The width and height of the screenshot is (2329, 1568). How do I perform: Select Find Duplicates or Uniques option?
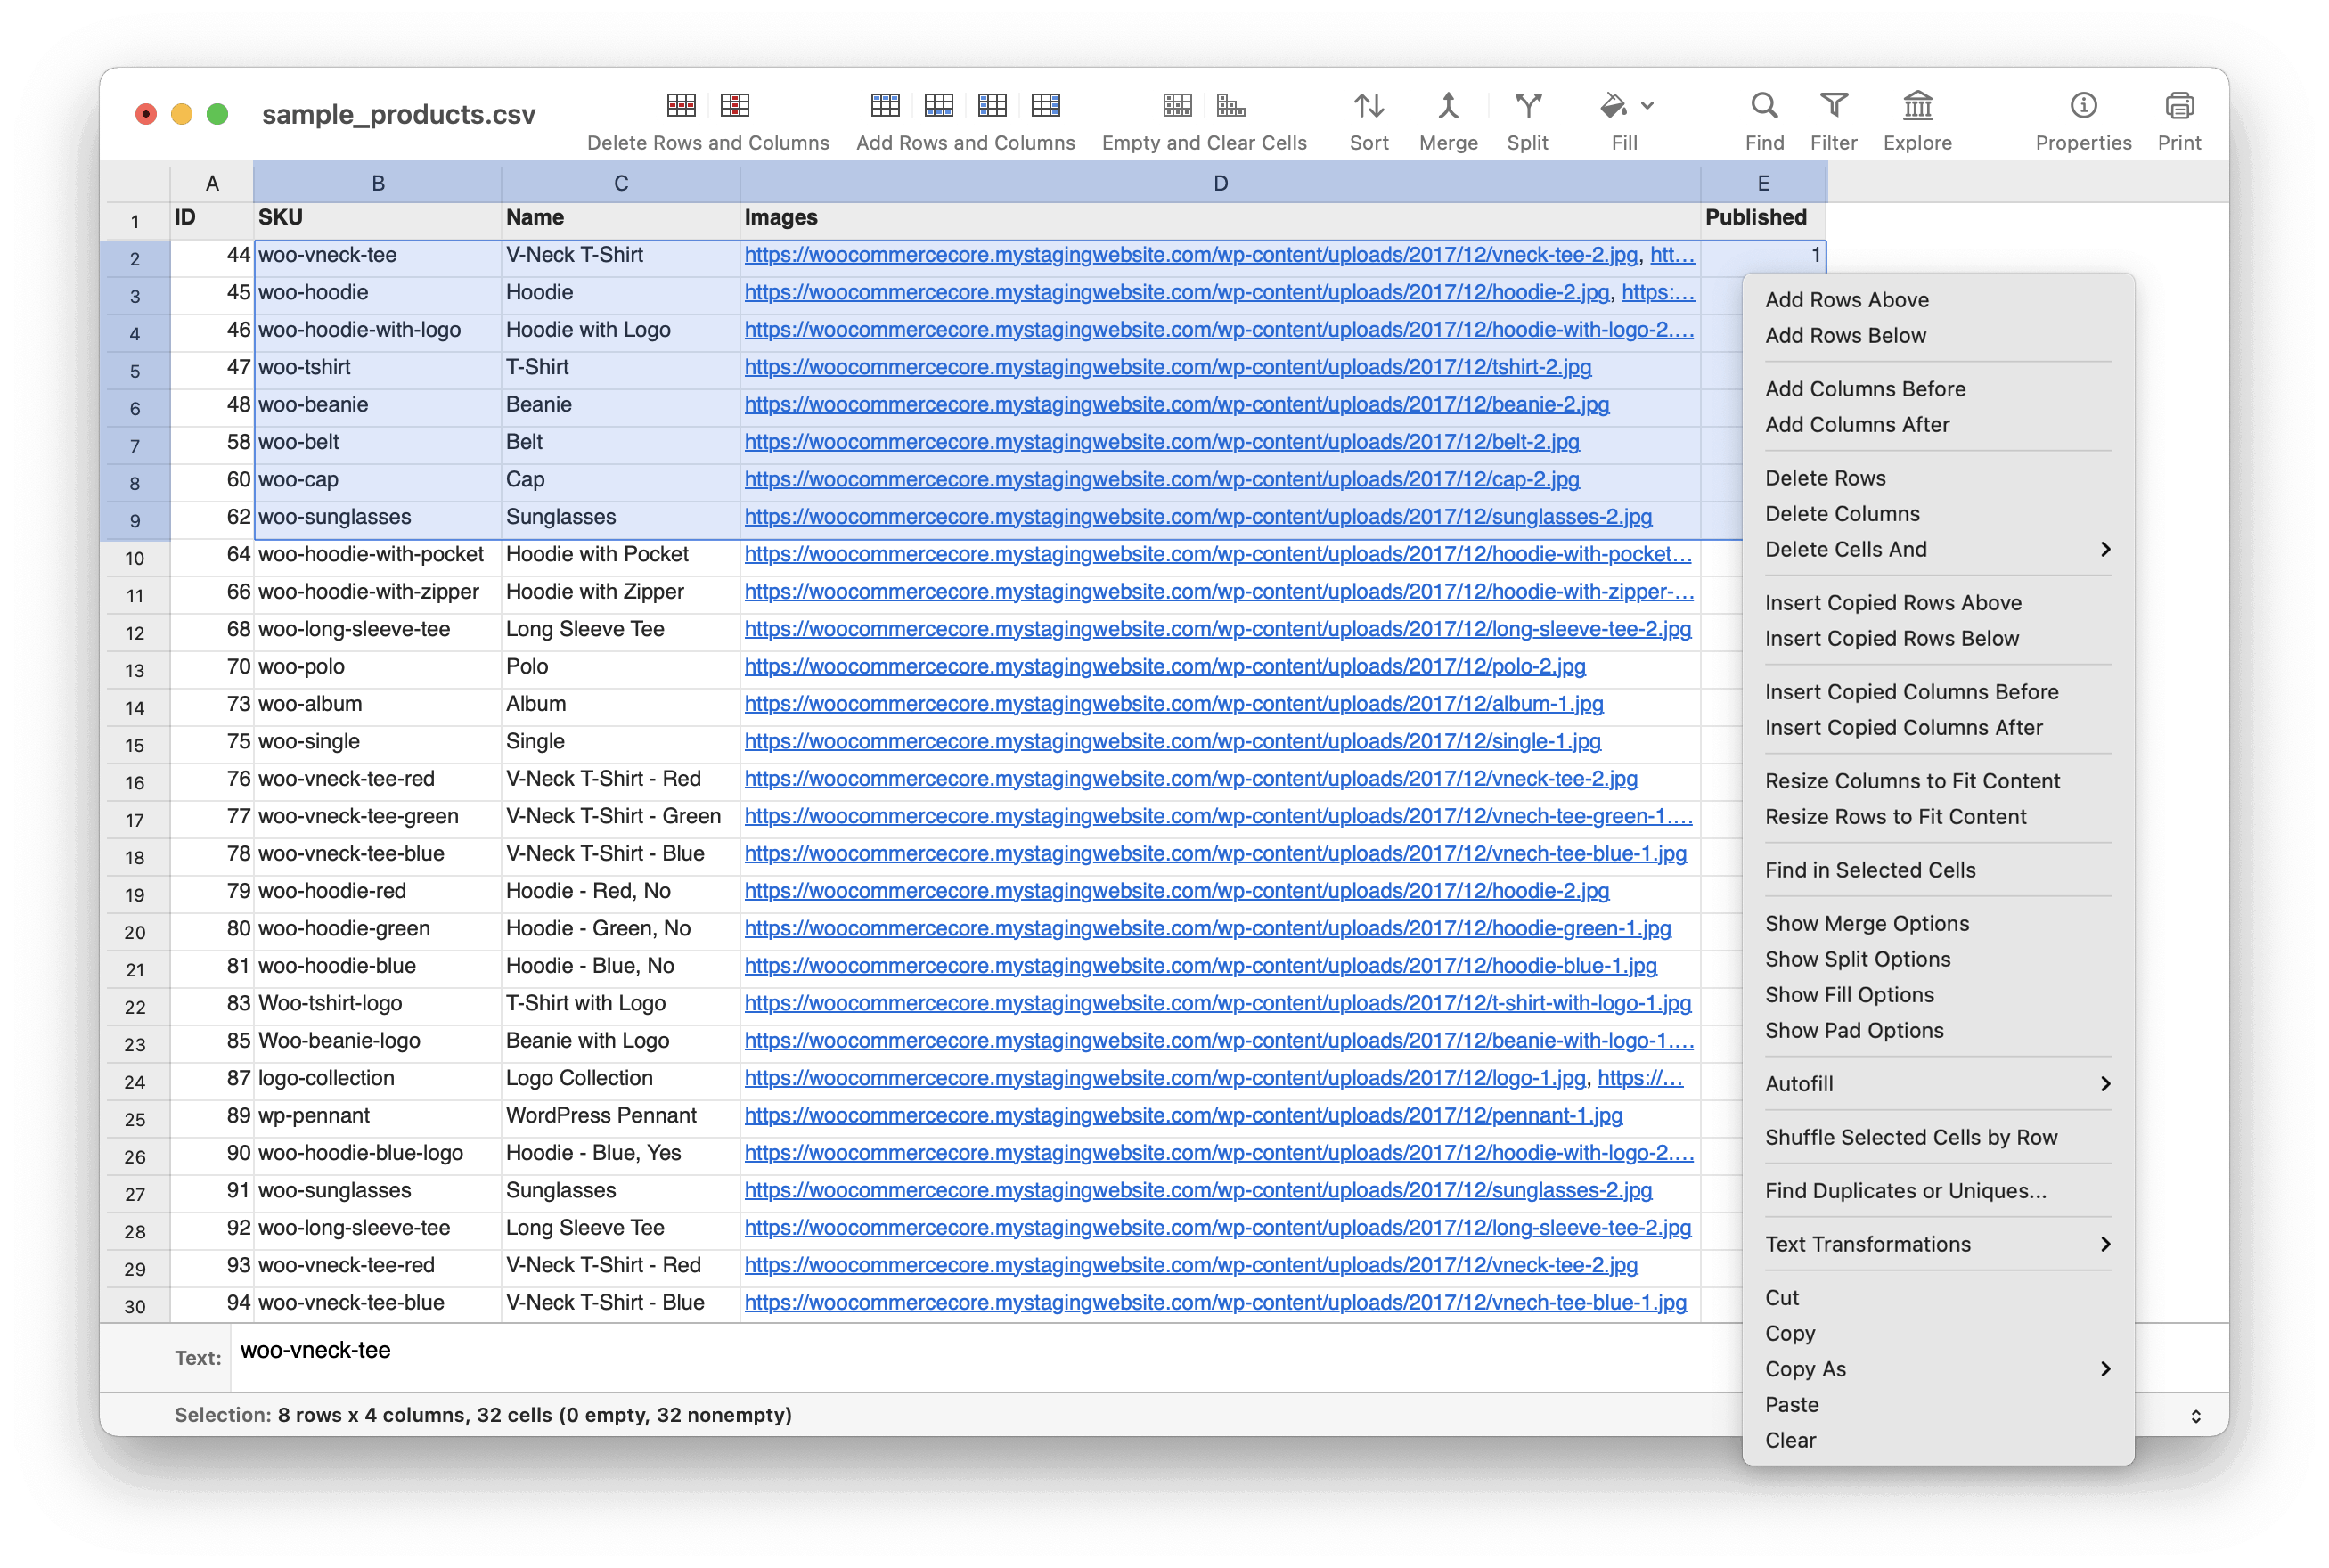point(1908,1190)
